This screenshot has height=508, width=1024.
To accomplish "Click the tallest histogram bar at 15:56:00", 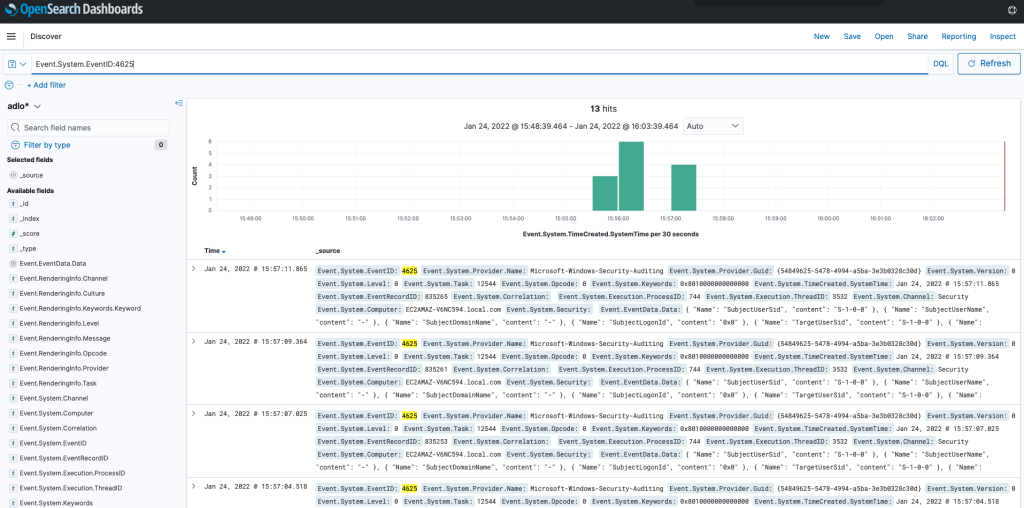I will [x=631, y=176].
